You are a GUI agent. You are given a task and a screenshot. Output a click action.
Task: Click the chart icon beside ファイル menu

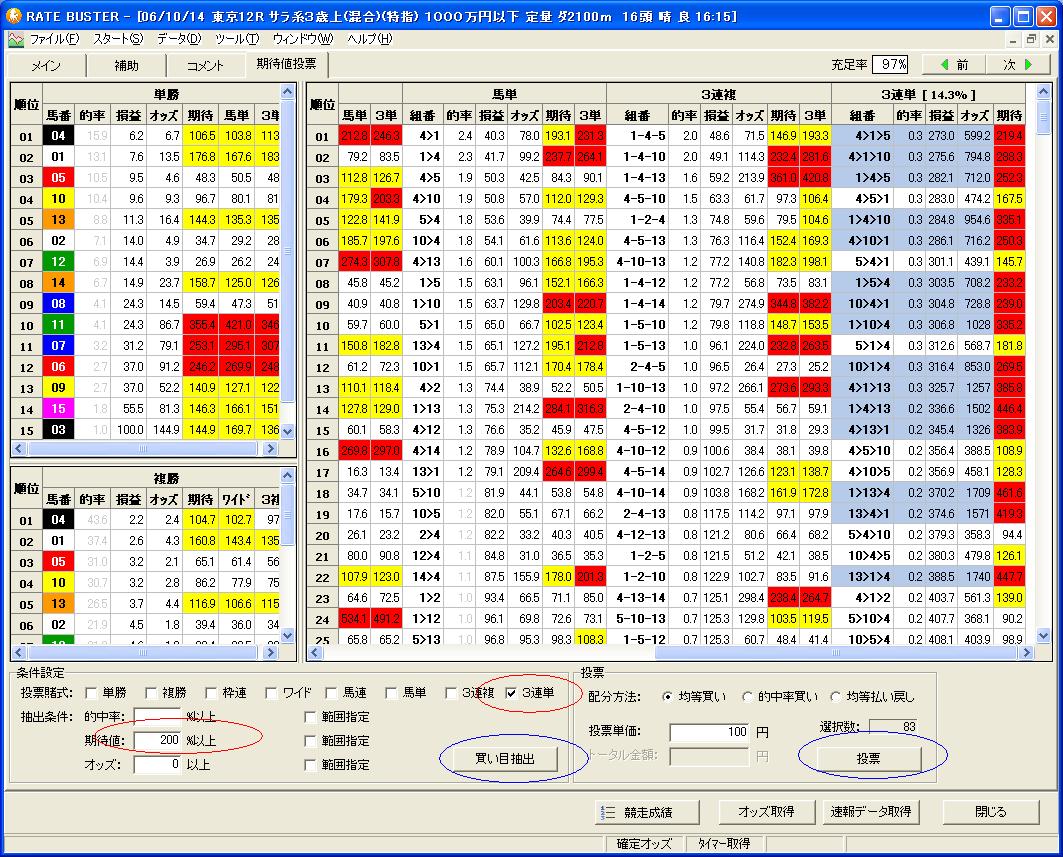pos(16,39)
